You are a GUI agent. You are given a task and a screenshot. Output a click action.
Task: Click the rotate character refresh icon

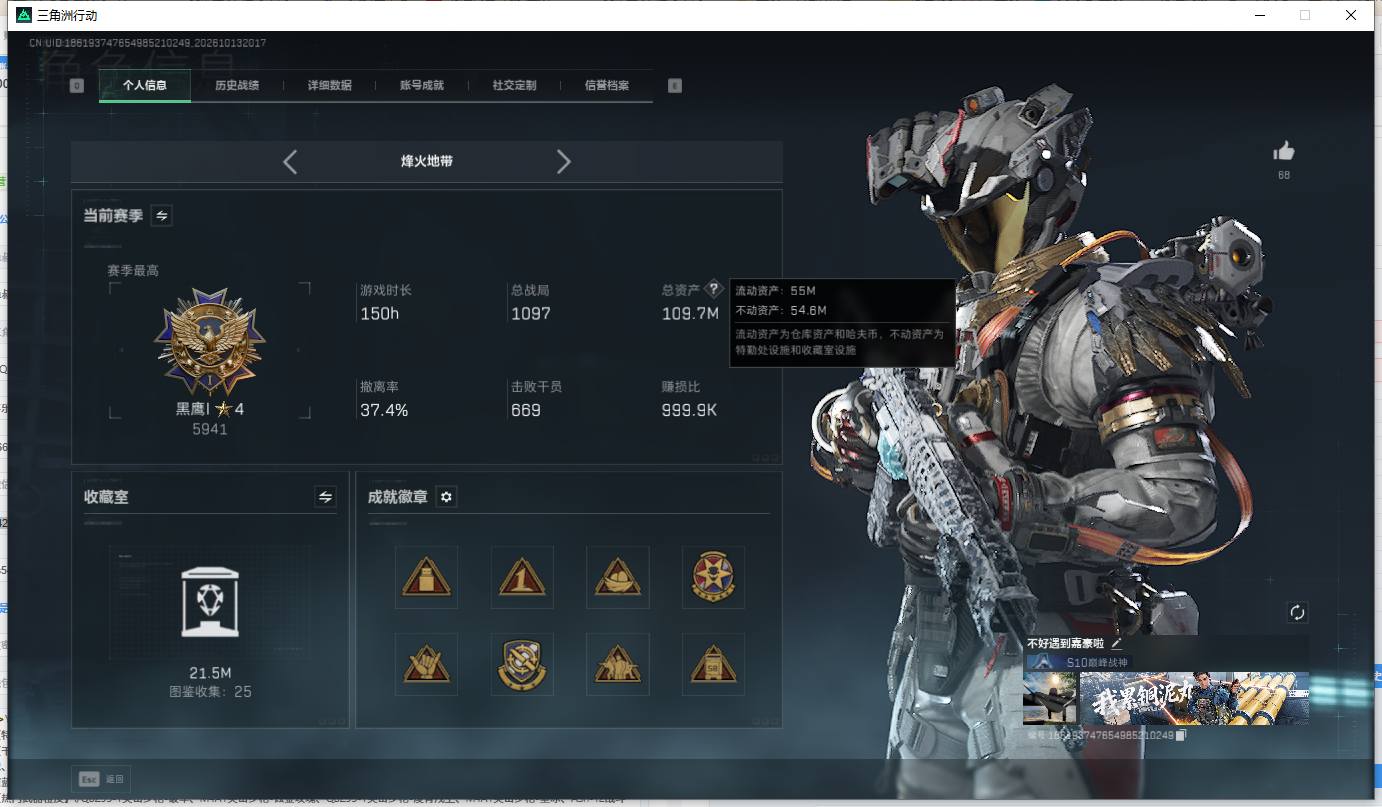[1297, 613]
